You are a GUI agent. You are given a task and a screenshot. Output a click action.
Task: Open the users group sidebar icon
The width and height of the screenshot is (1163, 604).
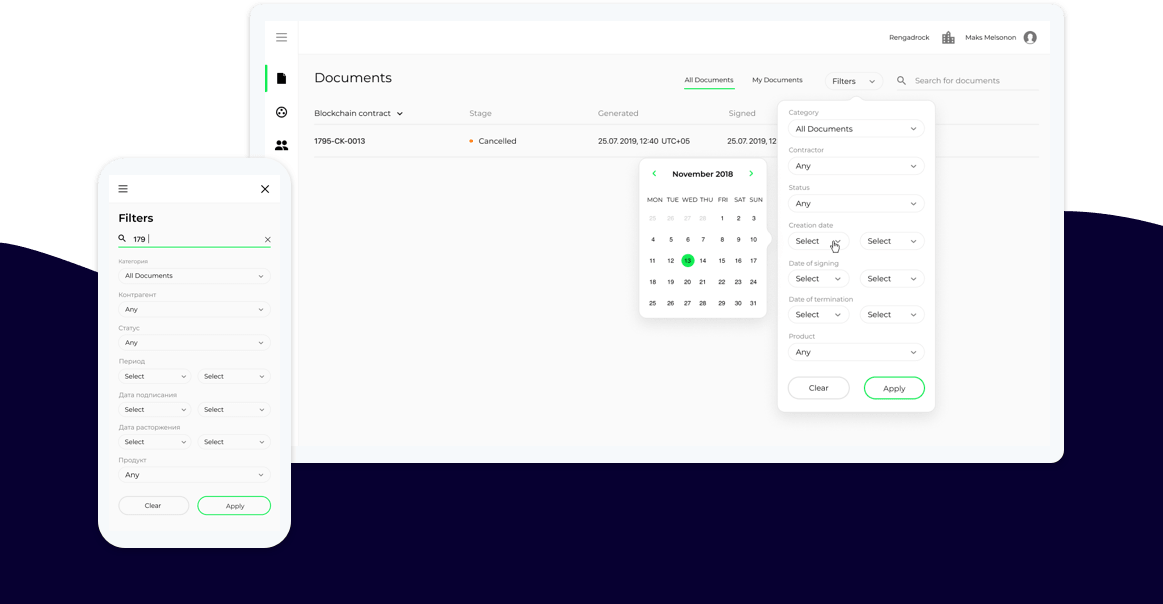(281, 145)
